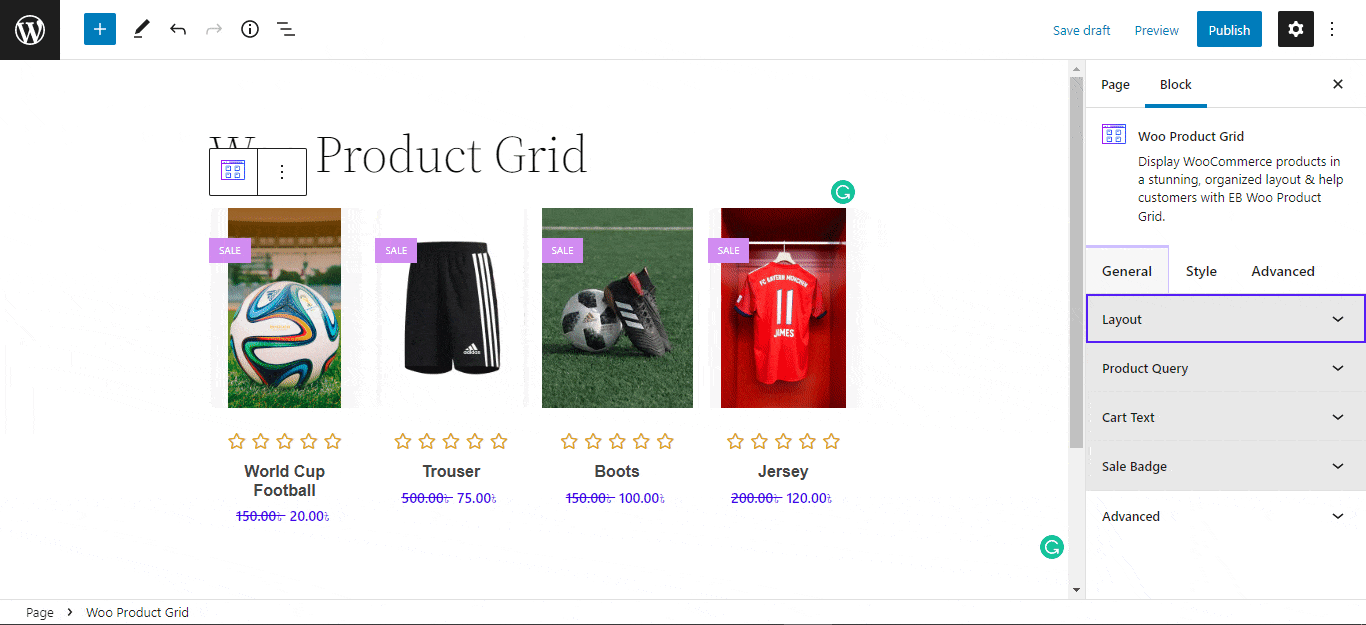Select the Woo Product Grid block icon

coord(232,171)
